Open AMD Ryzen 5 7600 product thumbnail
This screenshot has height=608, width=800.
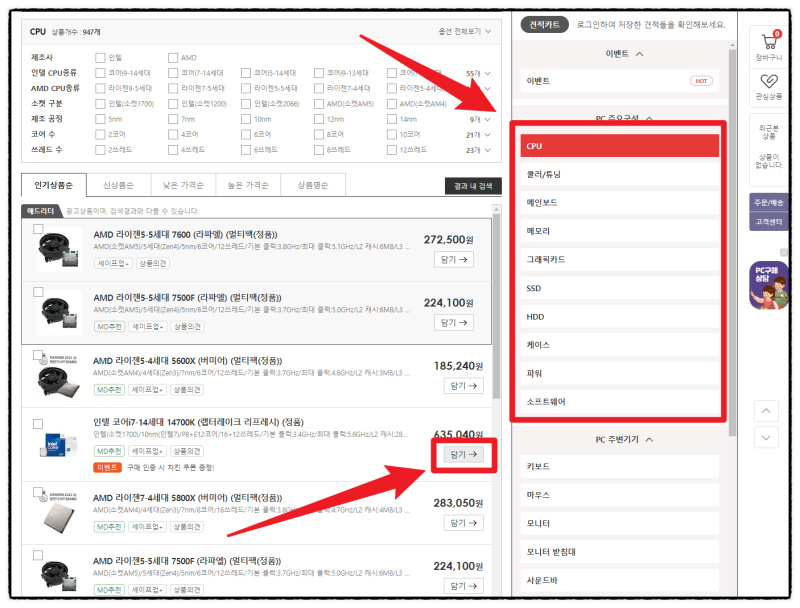pos(58,249)
